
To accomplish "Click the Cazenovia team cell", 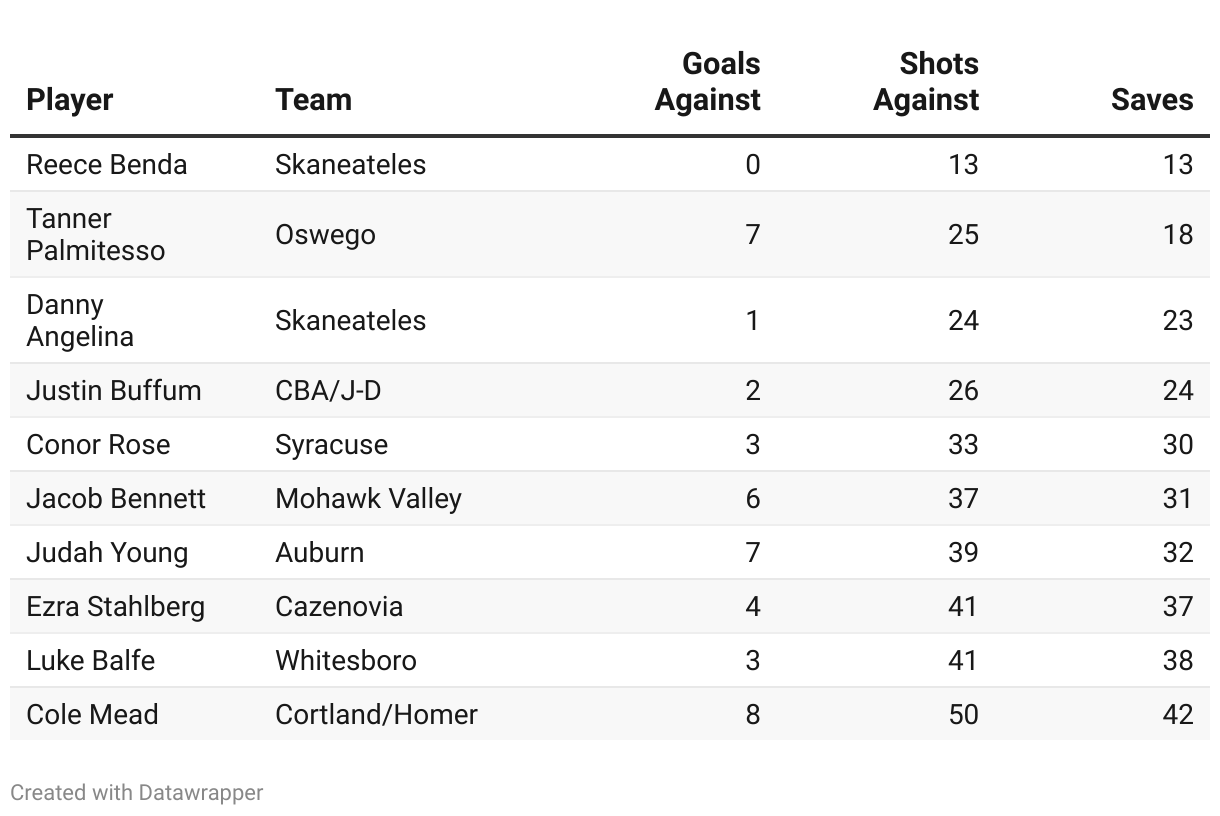I will tap(339, 606).
